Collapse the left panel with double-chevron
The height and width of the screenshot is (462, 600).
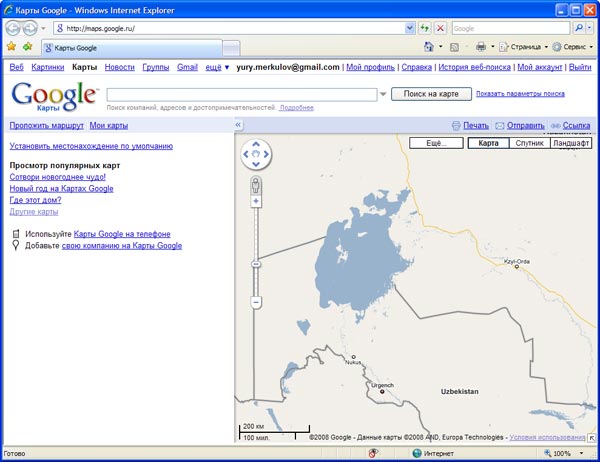point(238,125)
